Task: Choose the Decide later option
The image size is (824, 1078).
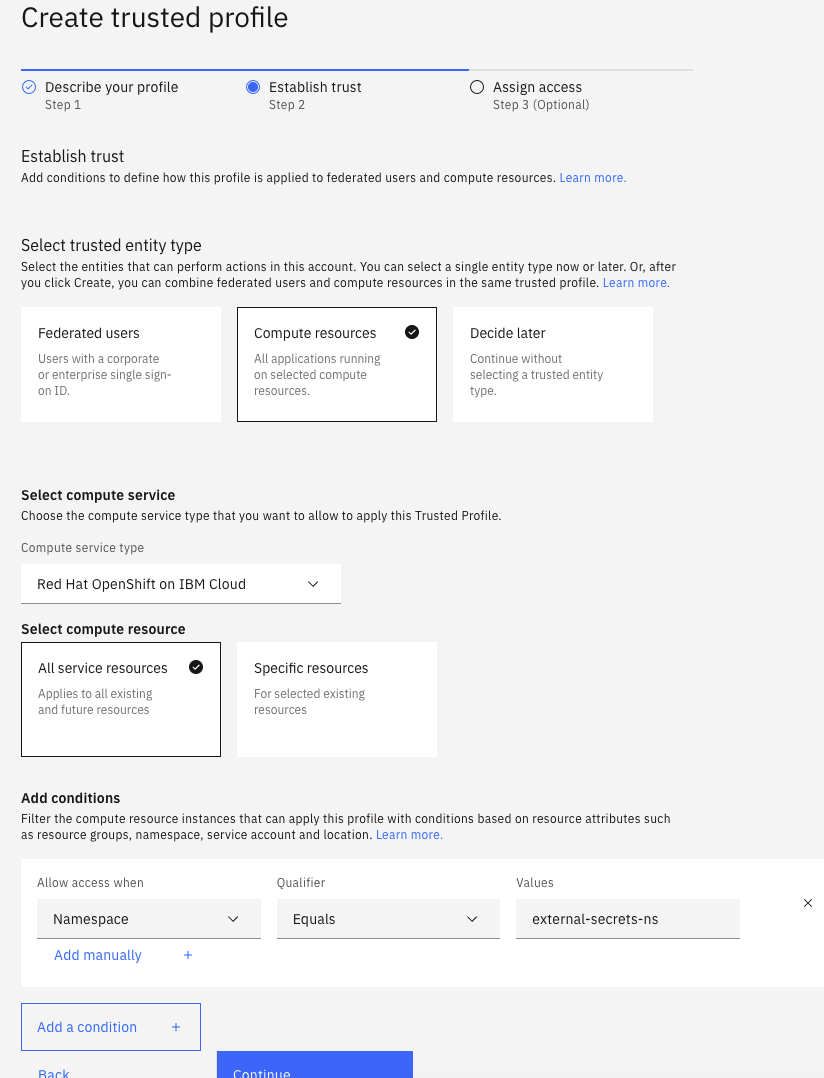Action: coord(552,364)
